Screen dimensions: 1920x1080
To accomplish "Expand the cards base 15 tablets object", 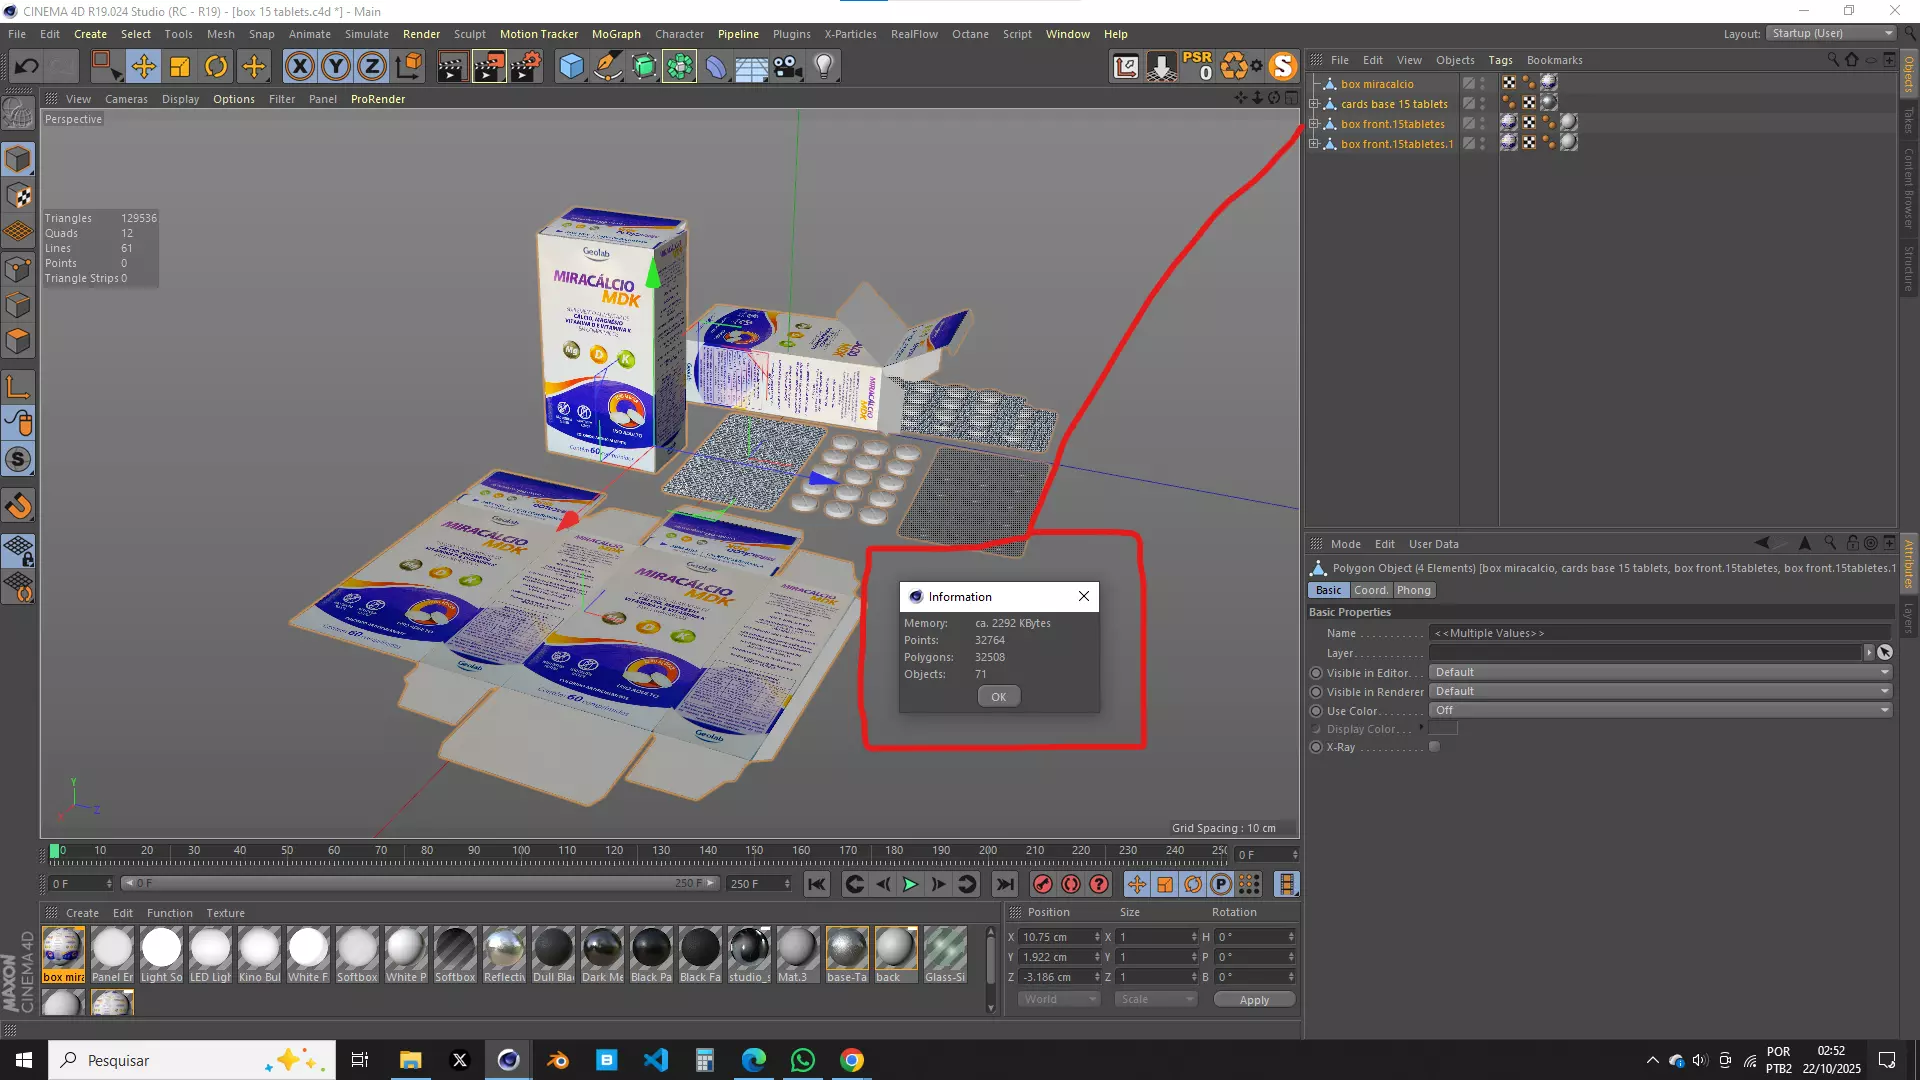I will pyautogui.click(x=1314, y=104).
